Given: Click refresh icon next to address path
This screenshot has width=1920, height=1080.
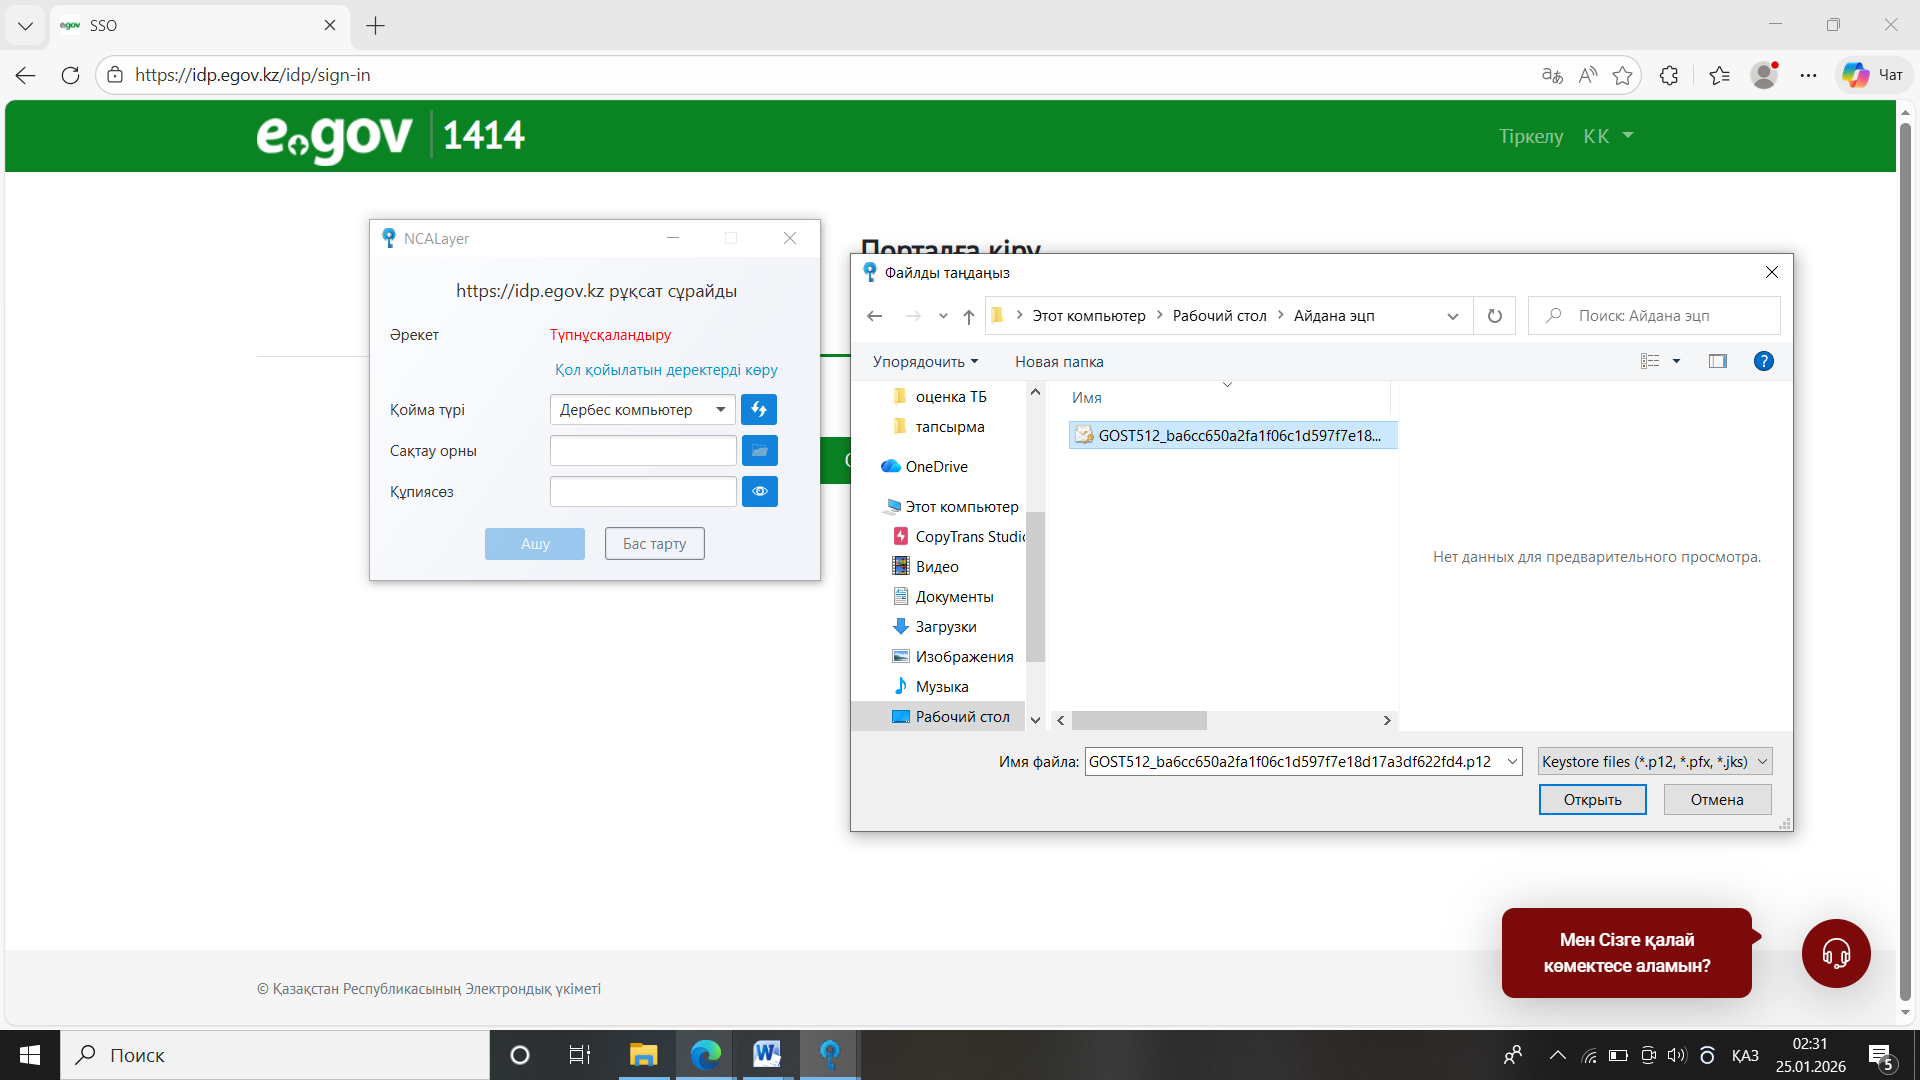Looking at the screenshot, I should (1494, 316).
